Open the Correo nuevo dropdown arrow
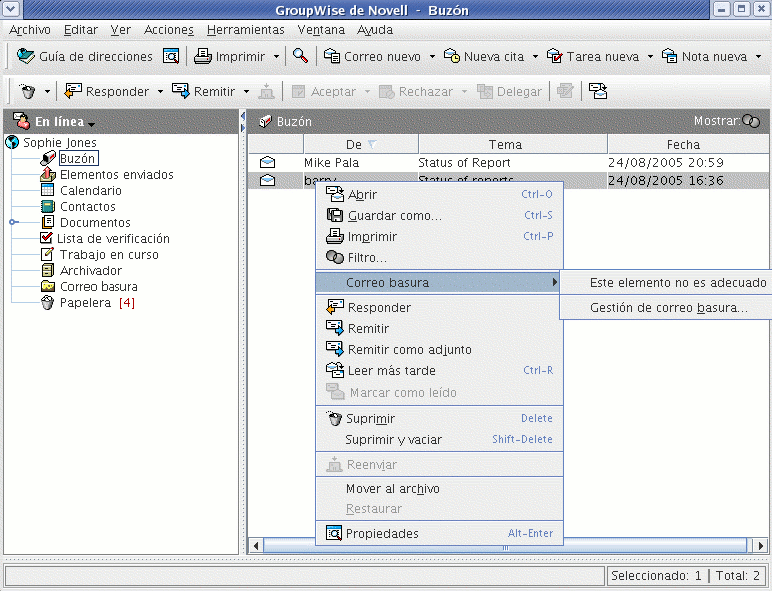772x591 pixels. 432,57
